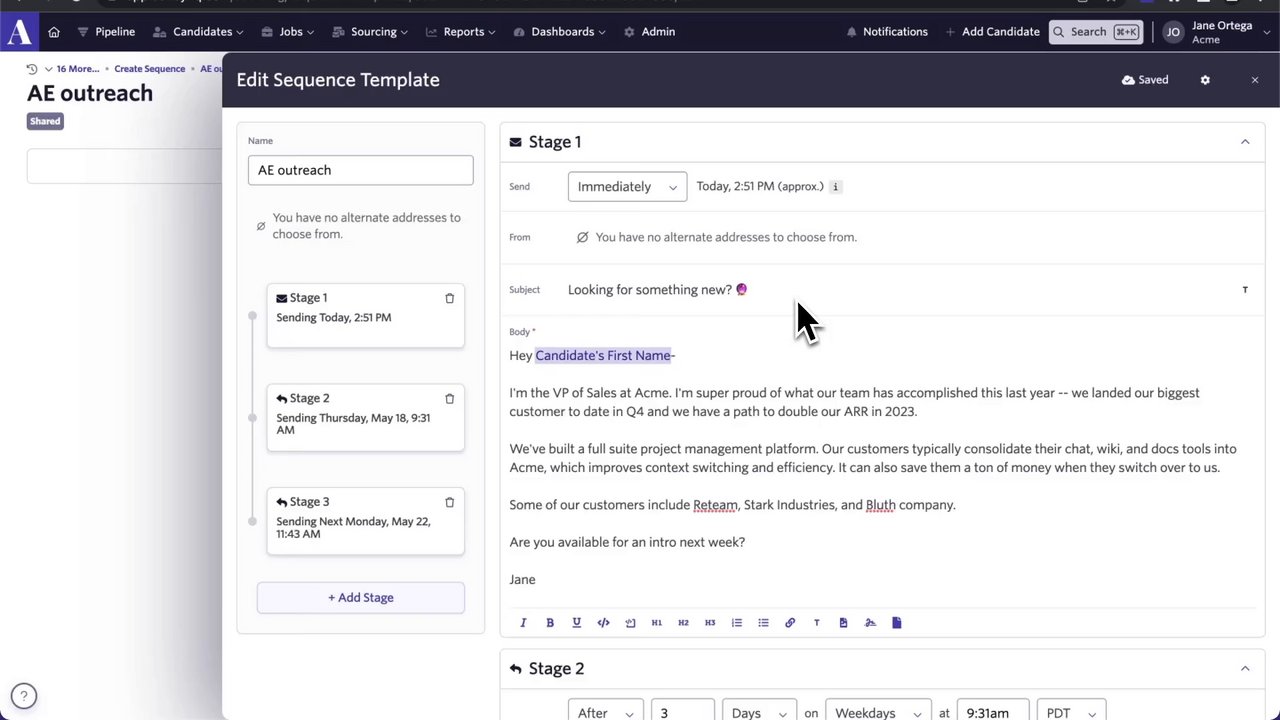This screenshot has width=1280, height=720.
Task: Open the Reports menu
Action: (462, 32)
